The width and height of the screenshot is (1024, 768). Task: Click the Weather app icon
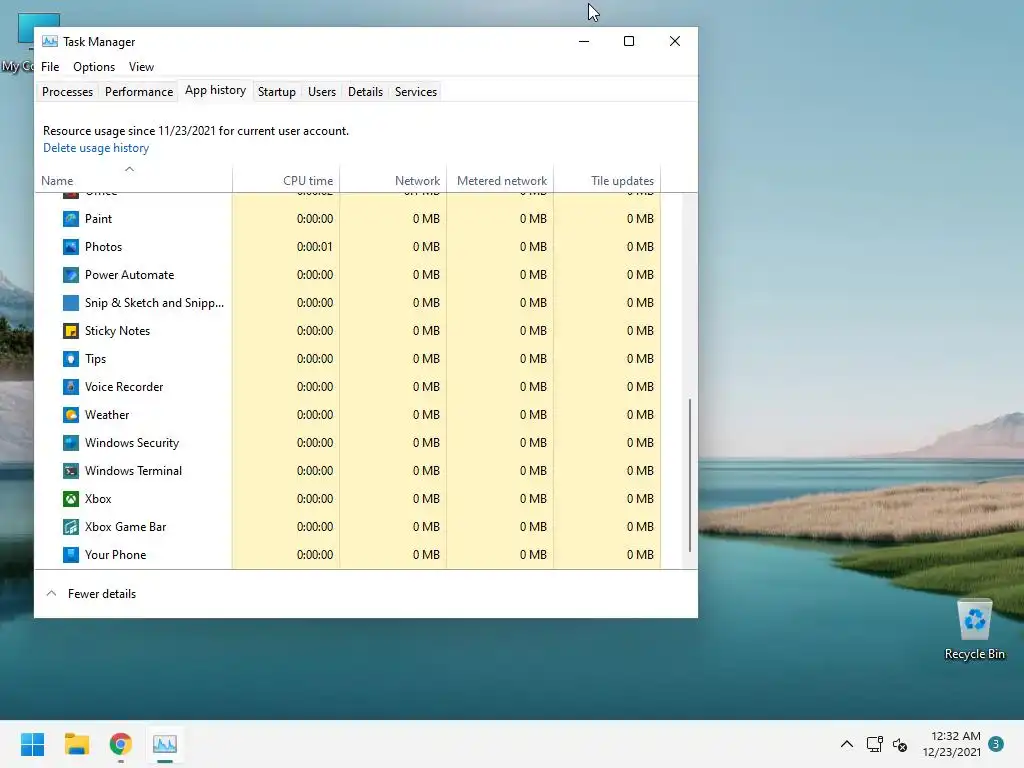pyautogui.click(x=71, y=415)
